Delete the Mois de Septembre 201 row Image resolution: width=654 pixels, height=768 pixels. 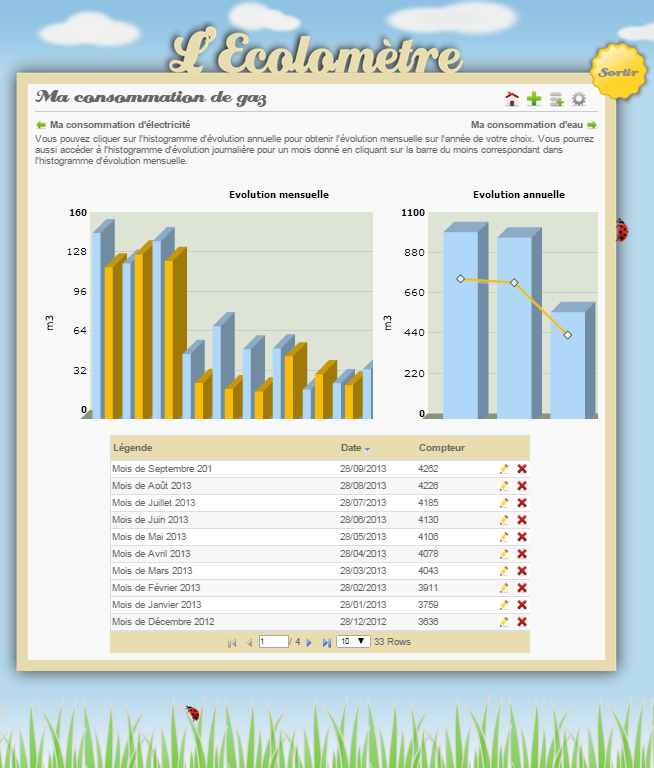[522, 469]
